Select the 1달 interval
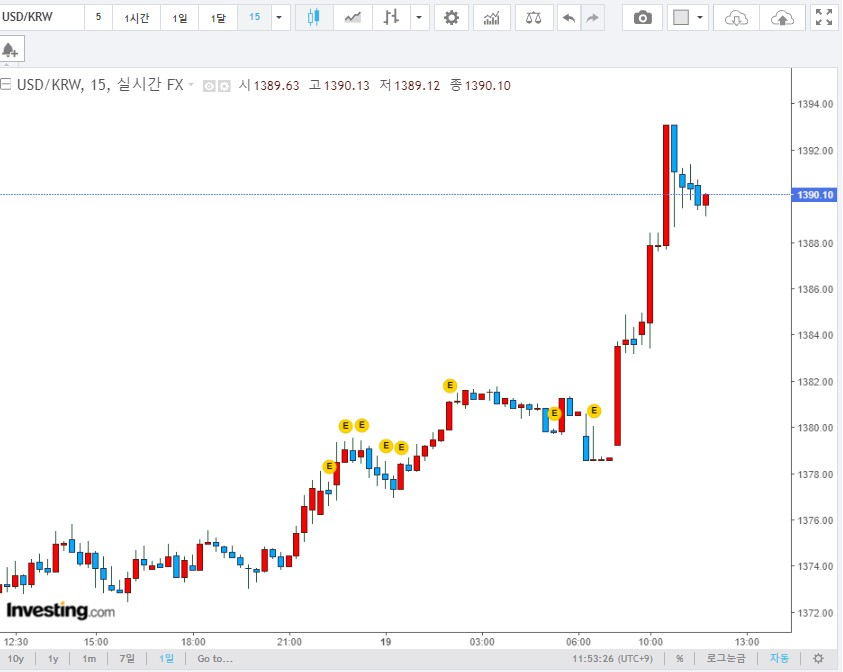 click(218, 18)
